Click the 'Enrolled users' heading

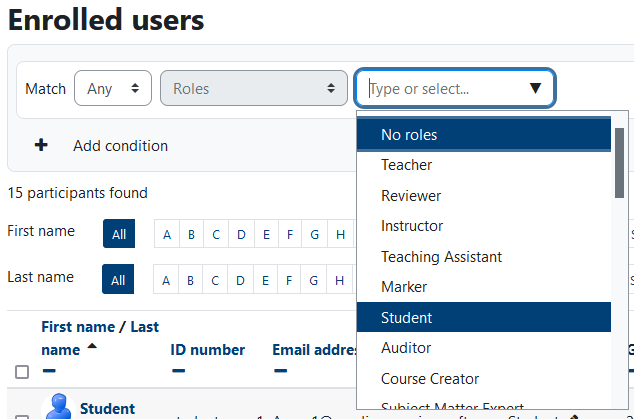coord(106,19)
